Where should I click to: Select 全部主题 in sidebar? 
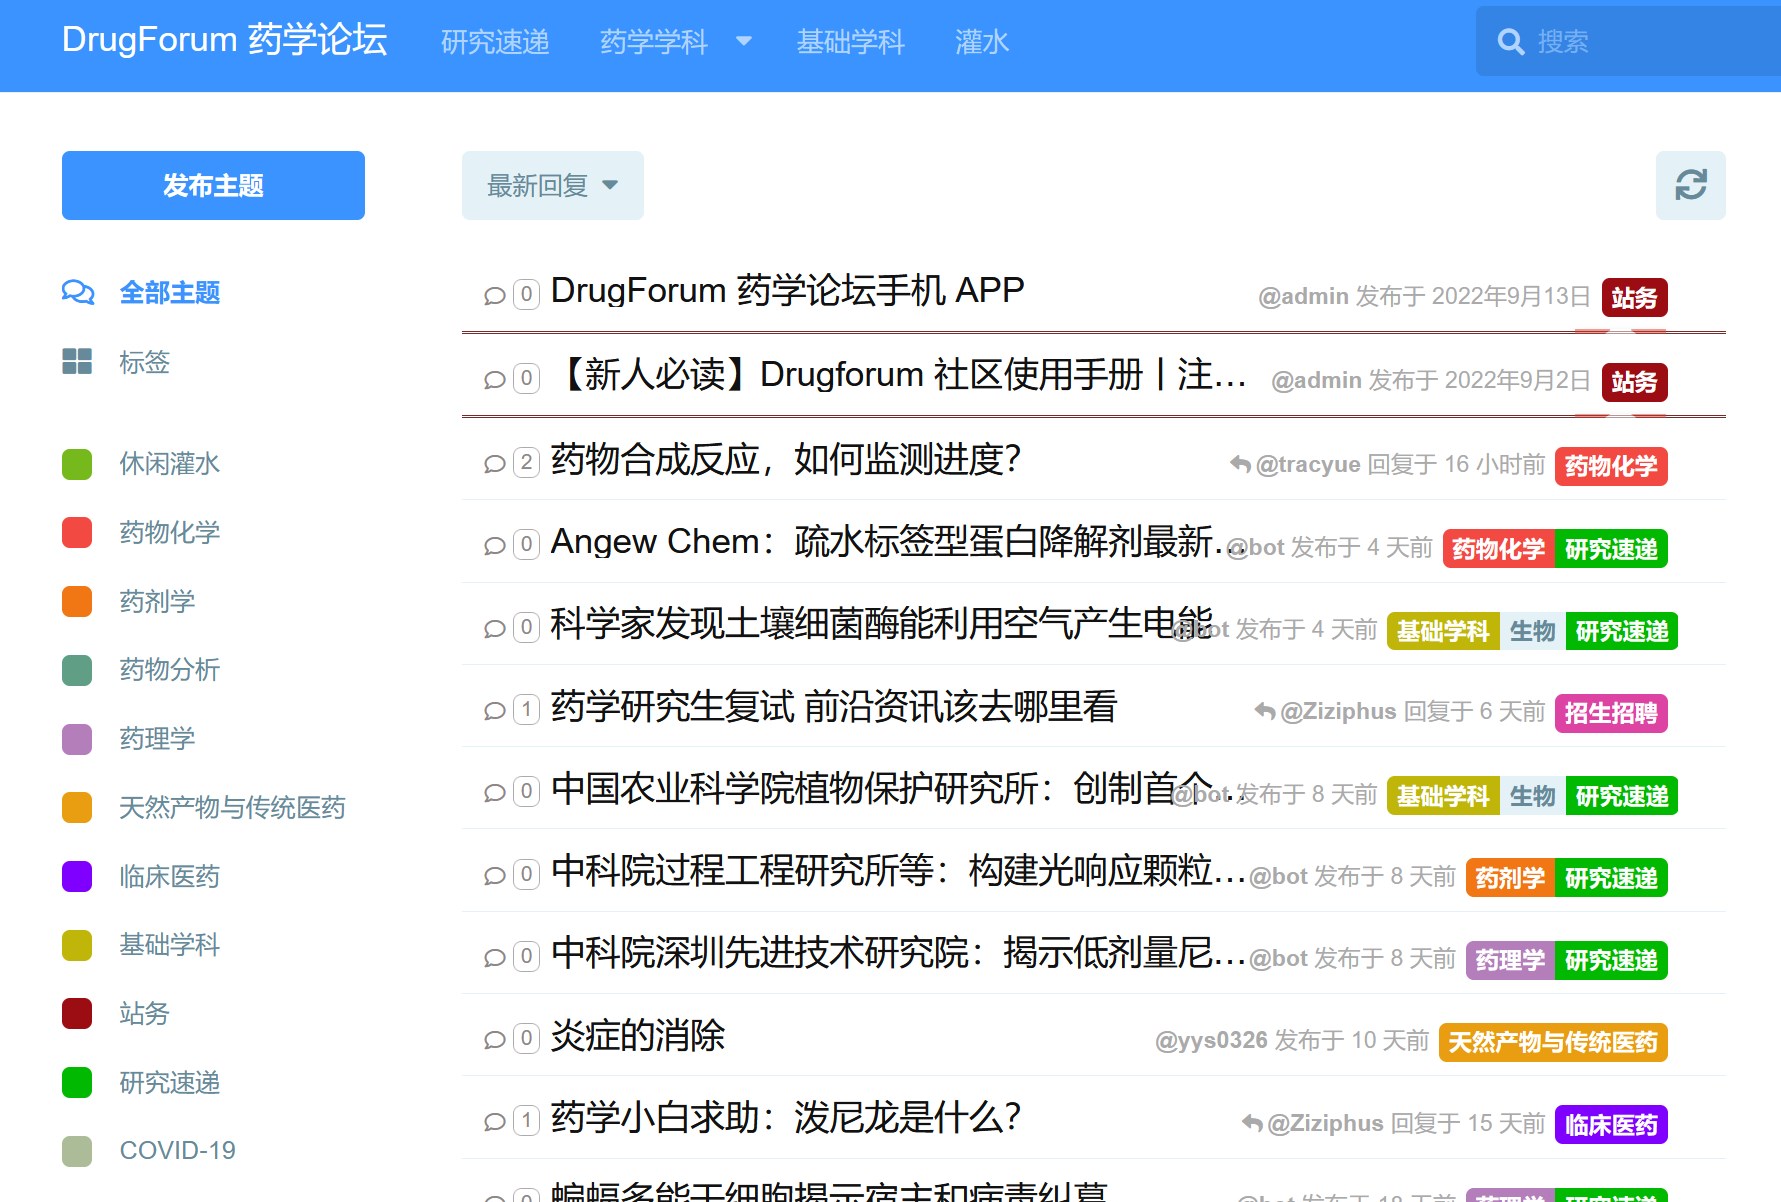pos(170,292)
